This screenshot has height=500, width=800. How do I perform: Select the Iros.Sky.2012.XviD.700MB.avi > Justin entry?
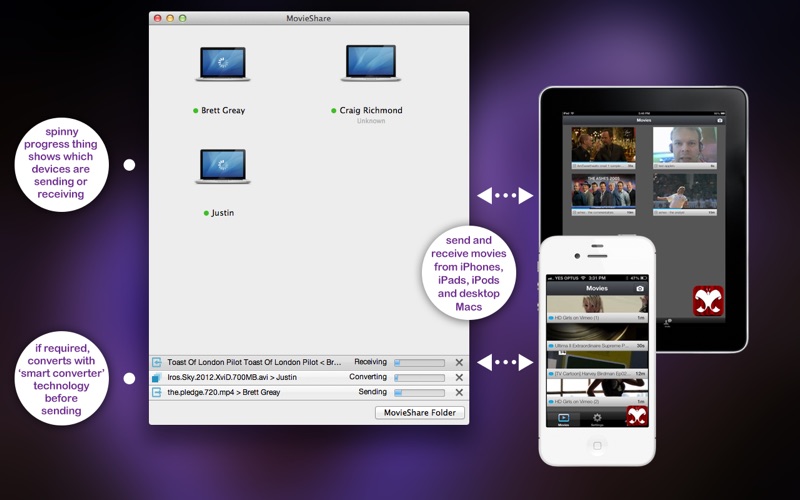tap(232, 378)
